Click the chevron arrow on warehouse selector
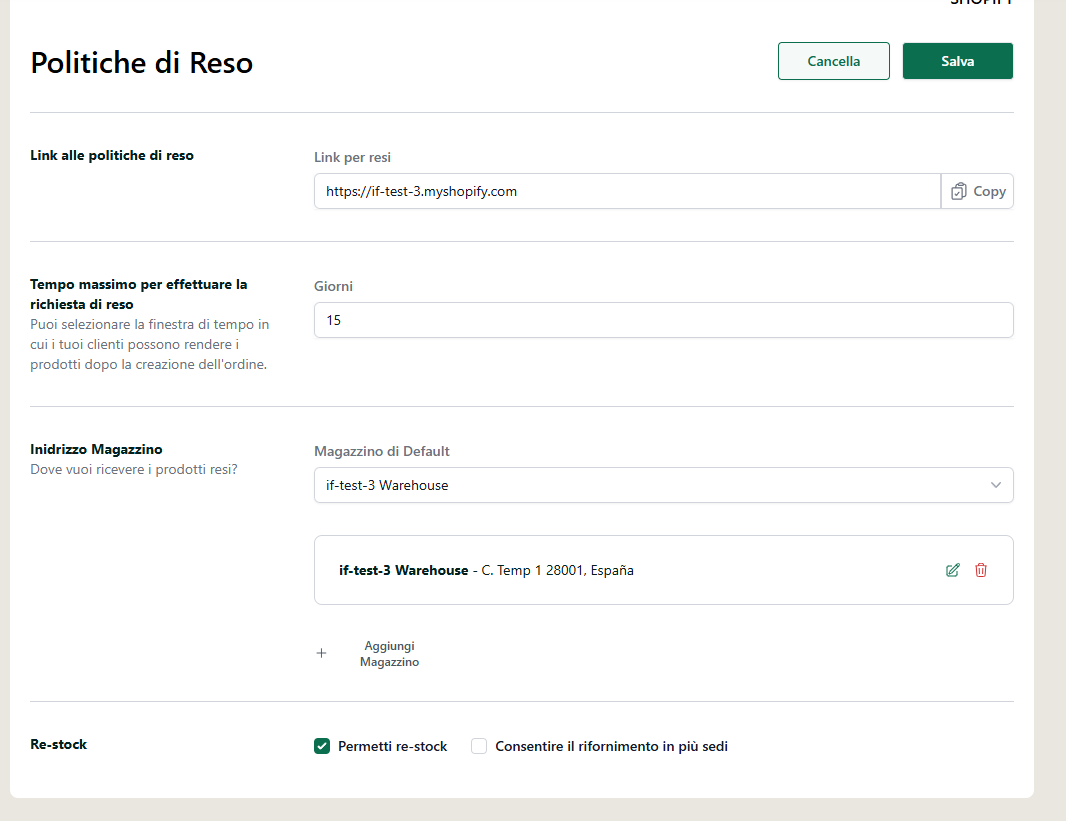The width and height of the screenshot is (1066, 821). point(996,485)
